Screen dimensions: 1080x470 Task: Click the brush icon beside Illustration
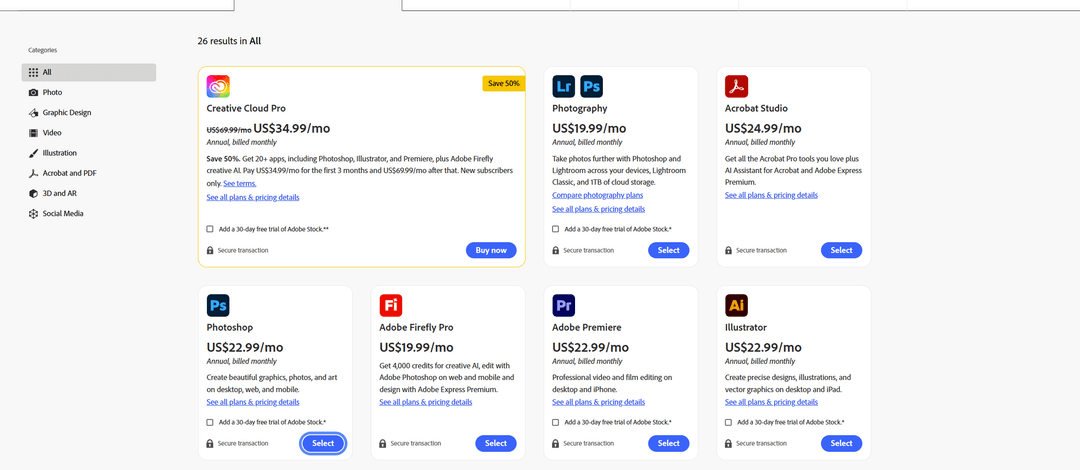[x=33, y=153]
